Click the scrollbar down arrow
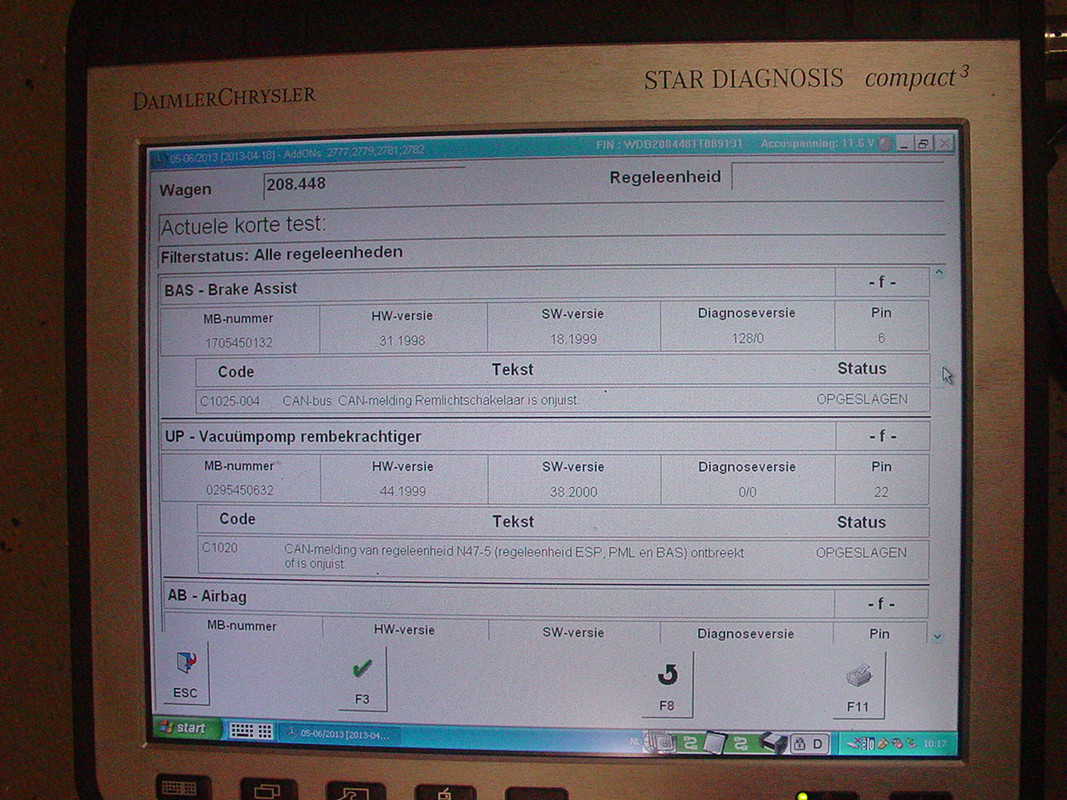The width and height of the screenshot is (1067, 800). (938, 637)
